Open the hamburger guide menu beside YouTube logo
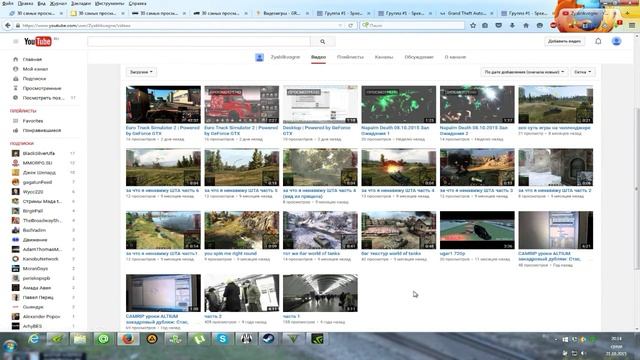The image size is (640, 360). (x=16, y=41)
